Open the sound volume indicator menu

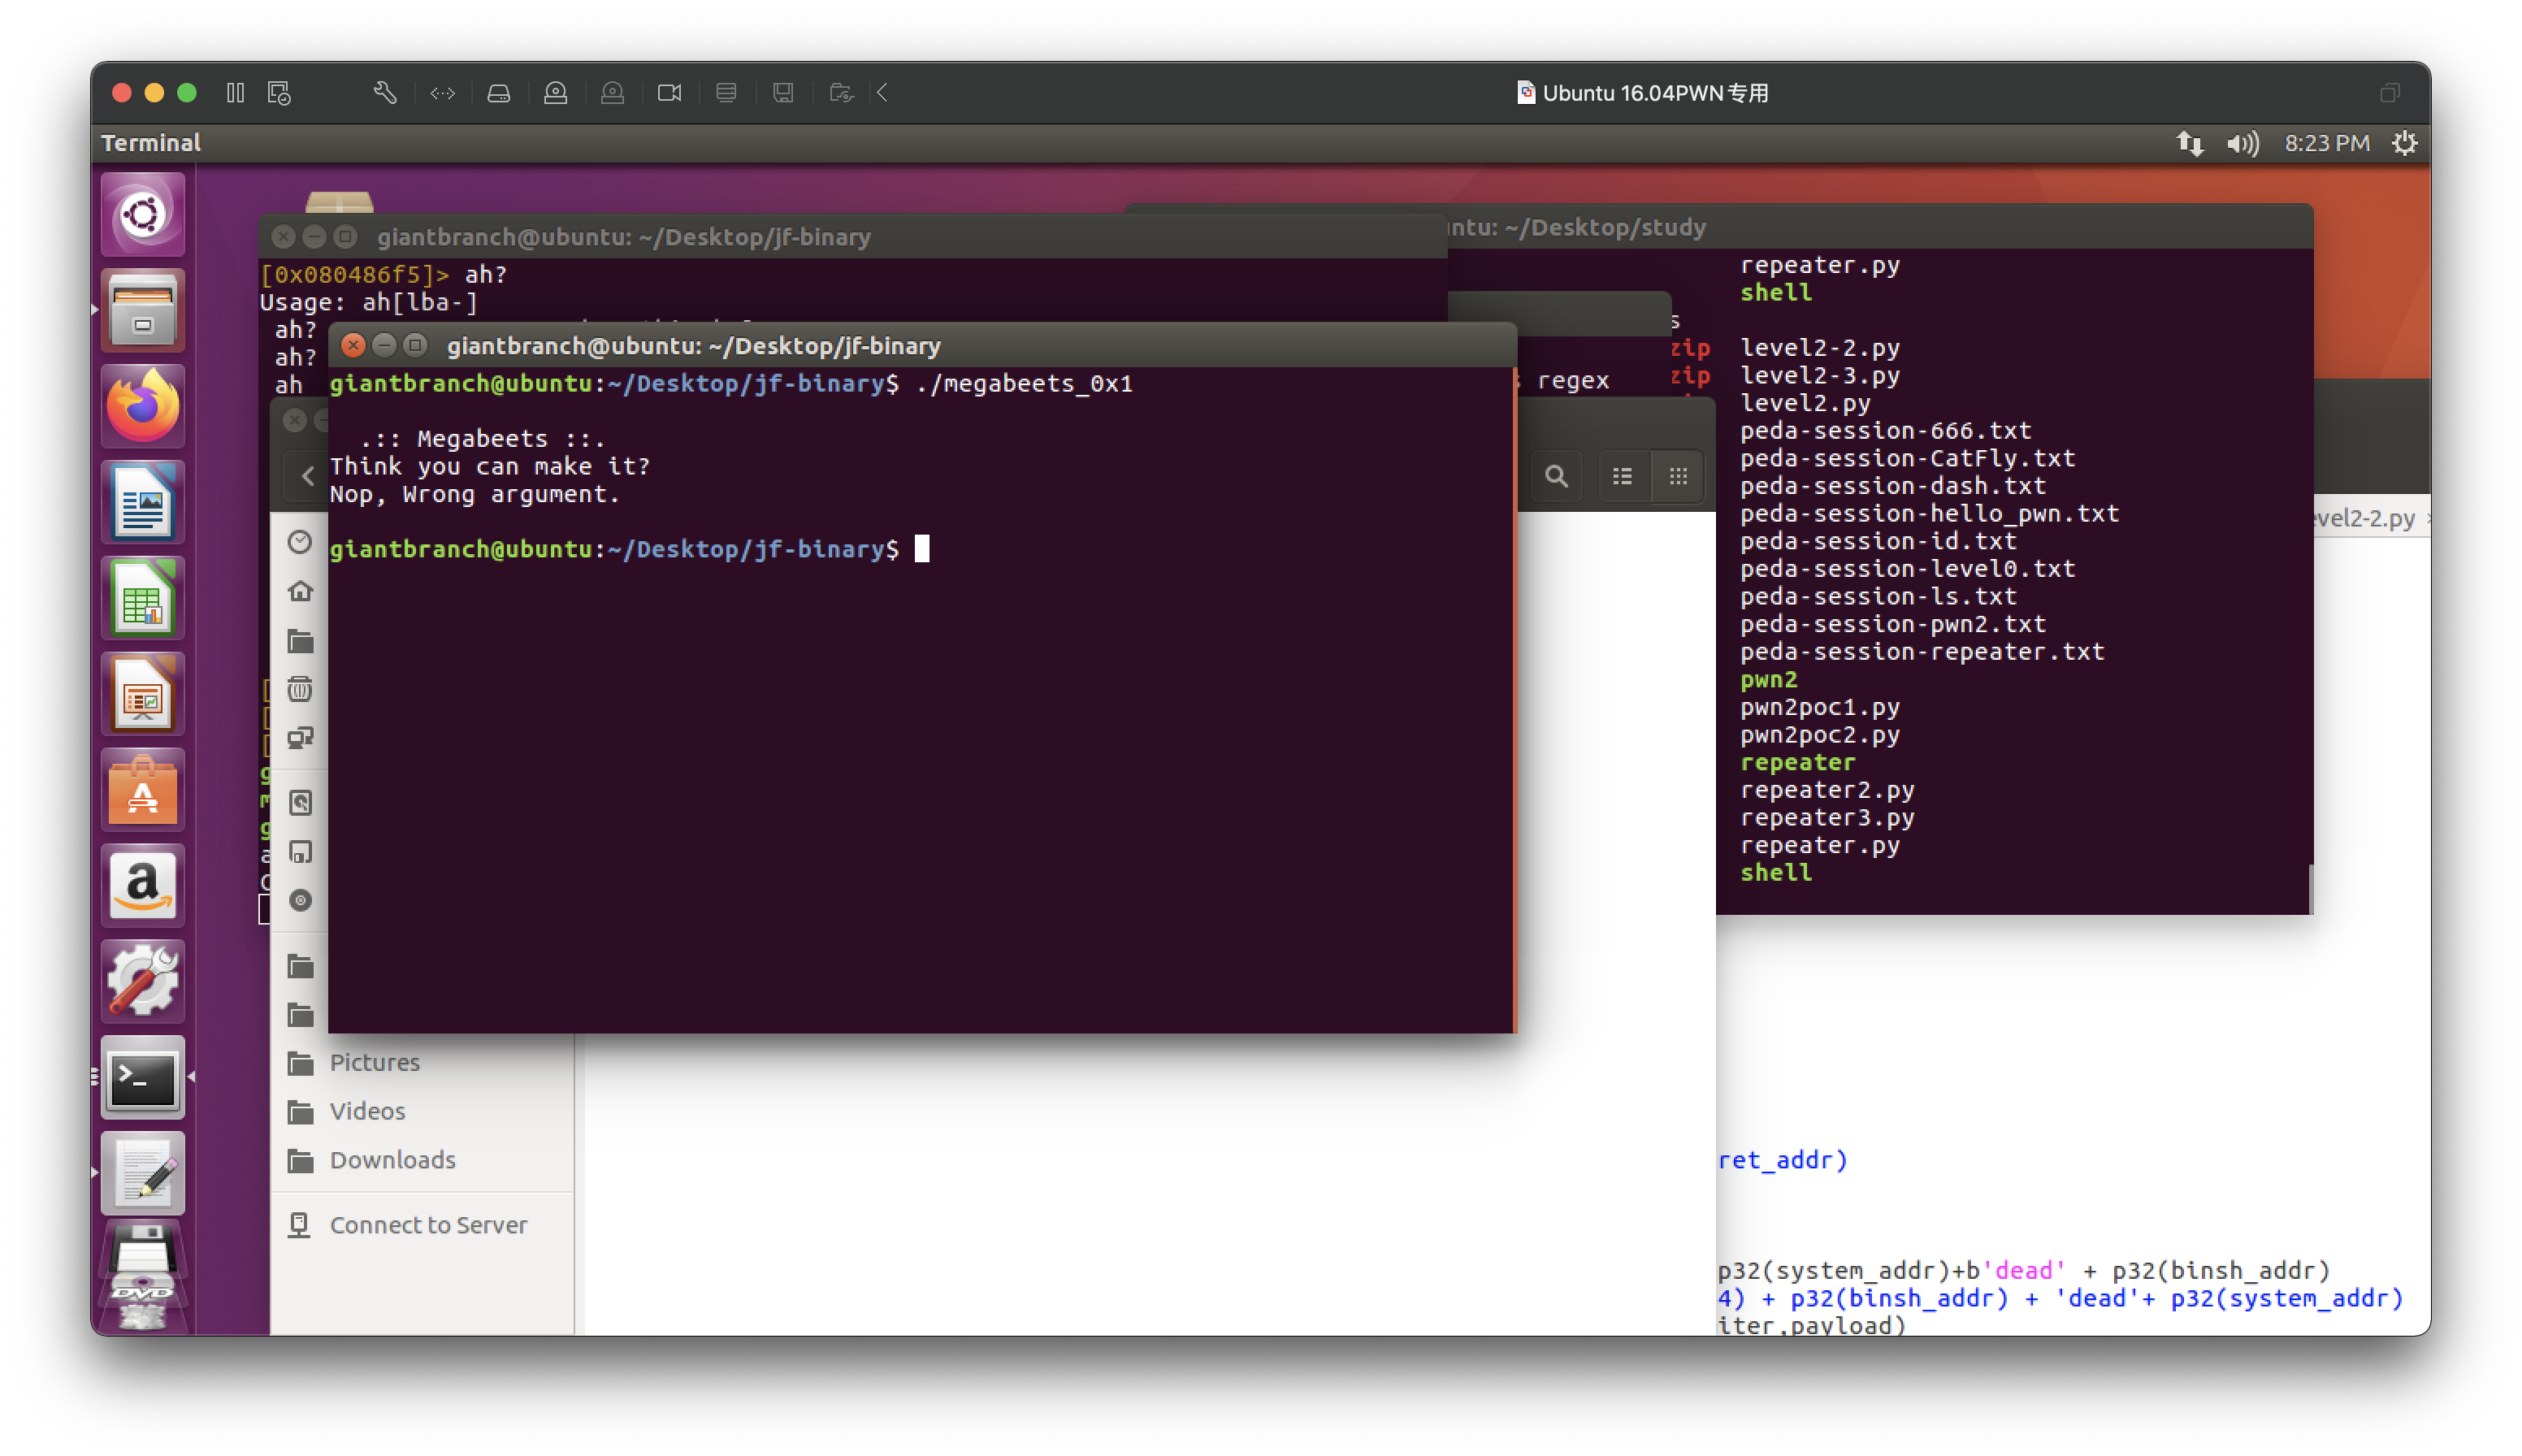tap(2242, 144)
